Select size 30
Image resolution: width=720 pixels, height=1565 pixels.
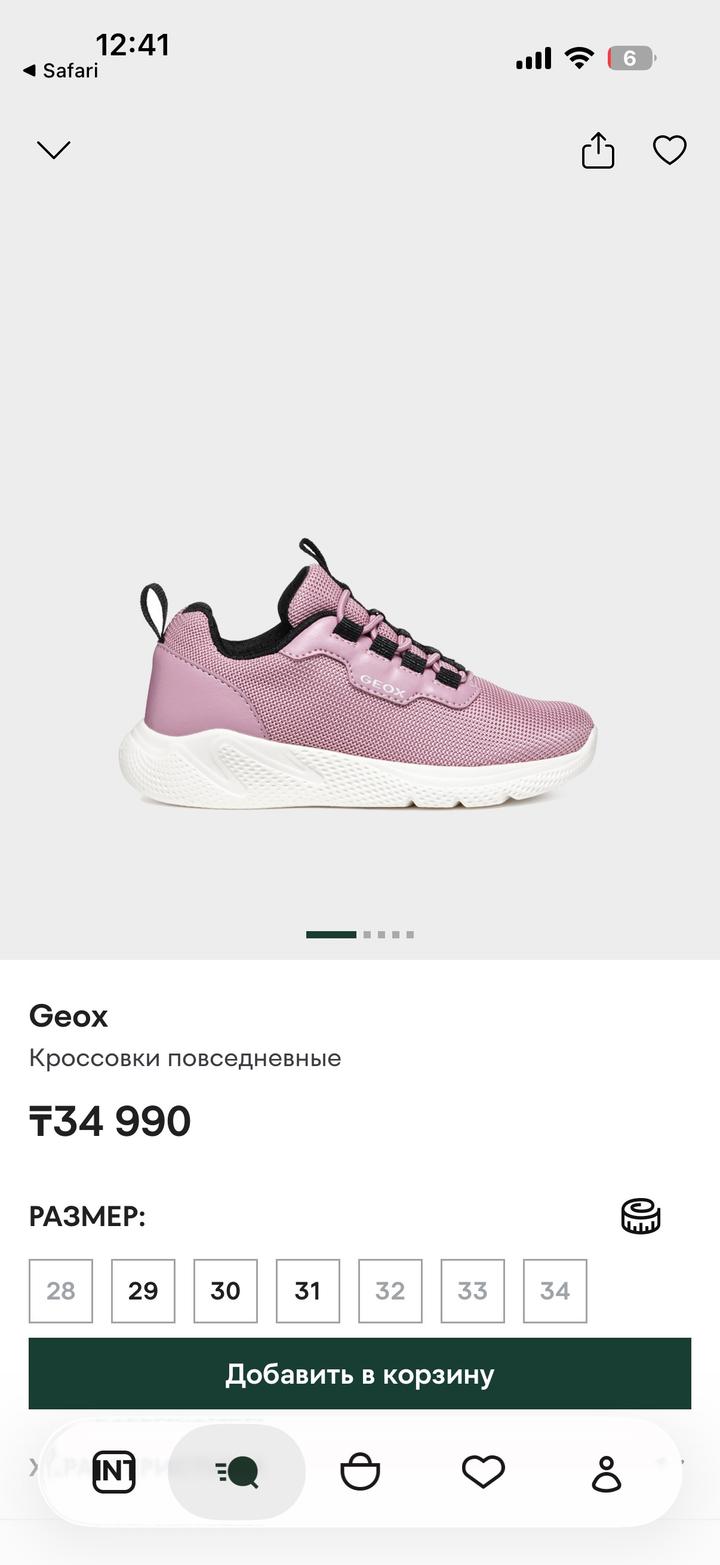pos(225,1291)
